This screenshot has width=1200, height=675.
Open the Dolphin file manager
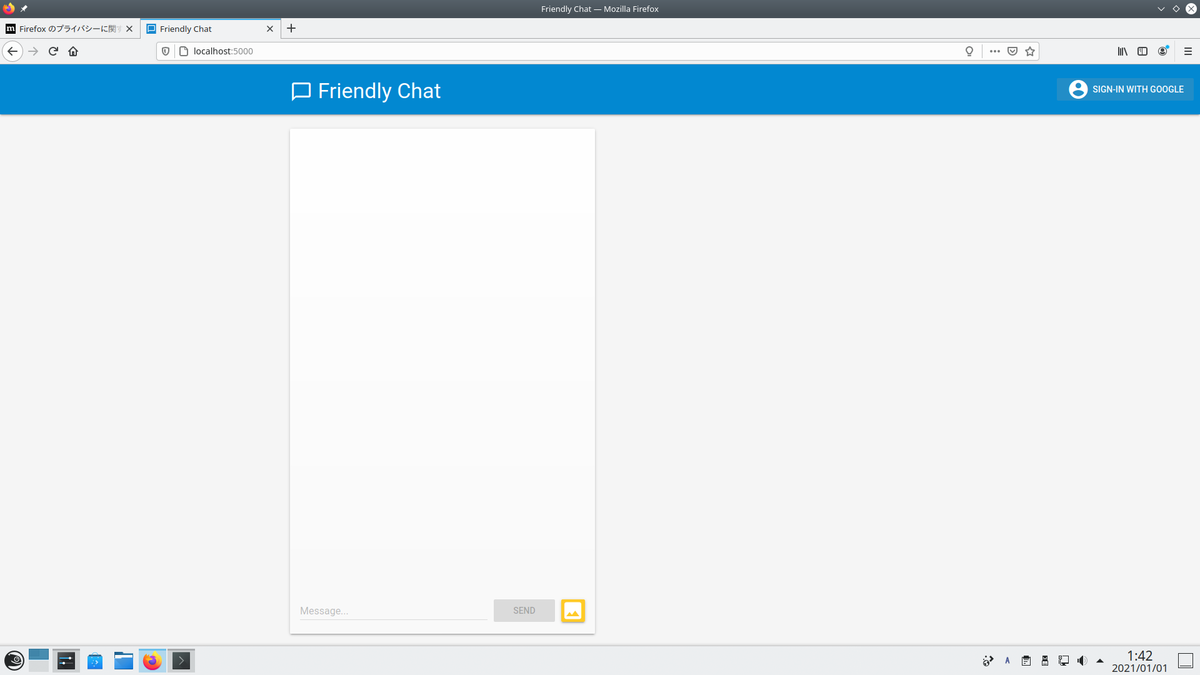[124, 660]
